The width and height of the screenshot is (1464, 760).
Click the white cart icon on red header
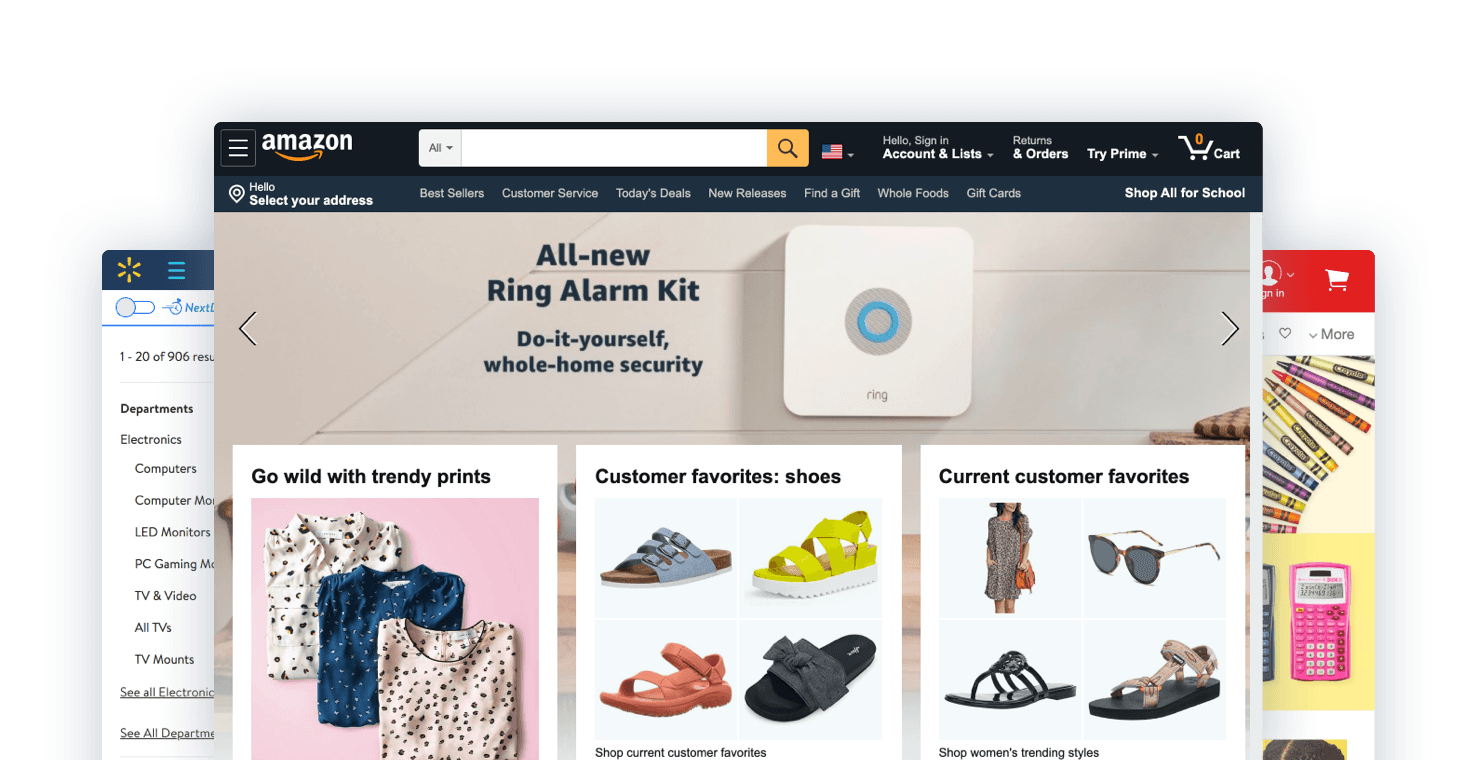coord(1337,279)
